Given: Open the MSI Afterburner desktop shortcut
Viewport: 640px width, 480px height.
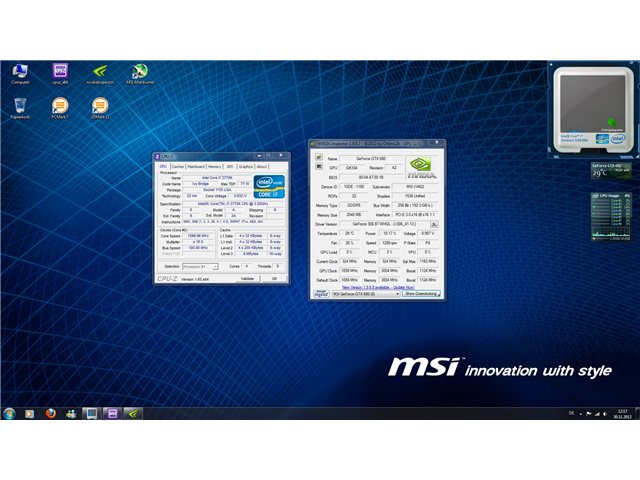Looking at the screenshot, I should tap(140, 74).
